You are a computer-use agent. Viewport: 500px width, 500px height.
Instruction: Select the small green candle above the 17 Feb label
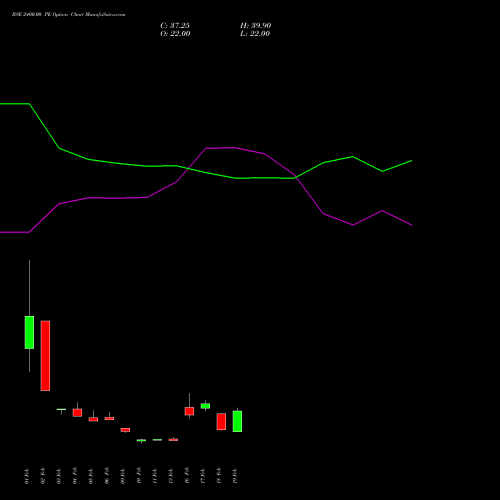tap(205, 406)
